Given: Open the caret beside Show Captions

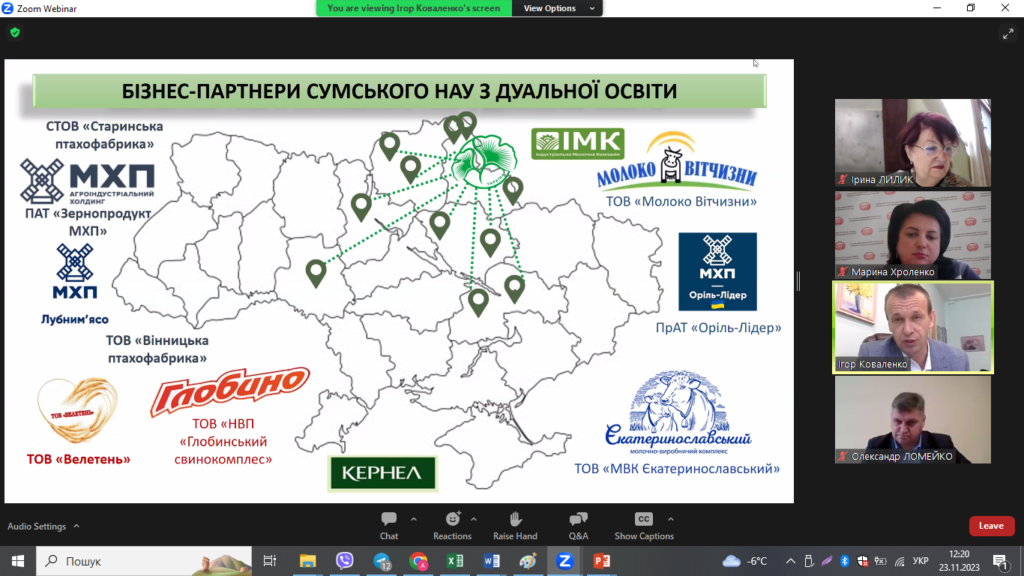Looking at the screenshot, I should tap(670, 519).
